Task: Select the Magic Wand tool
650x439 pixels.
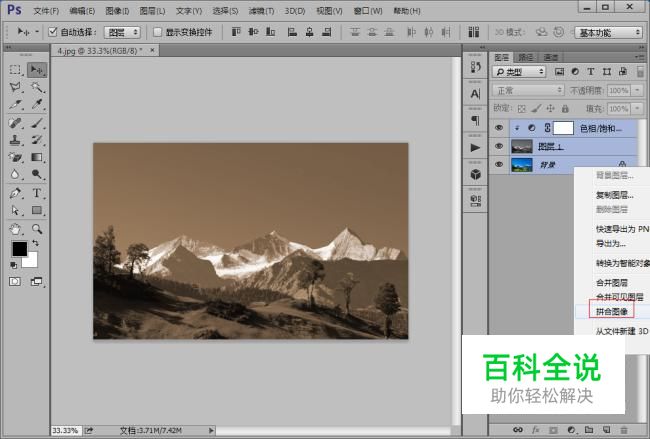Action: tap(37, 87)
